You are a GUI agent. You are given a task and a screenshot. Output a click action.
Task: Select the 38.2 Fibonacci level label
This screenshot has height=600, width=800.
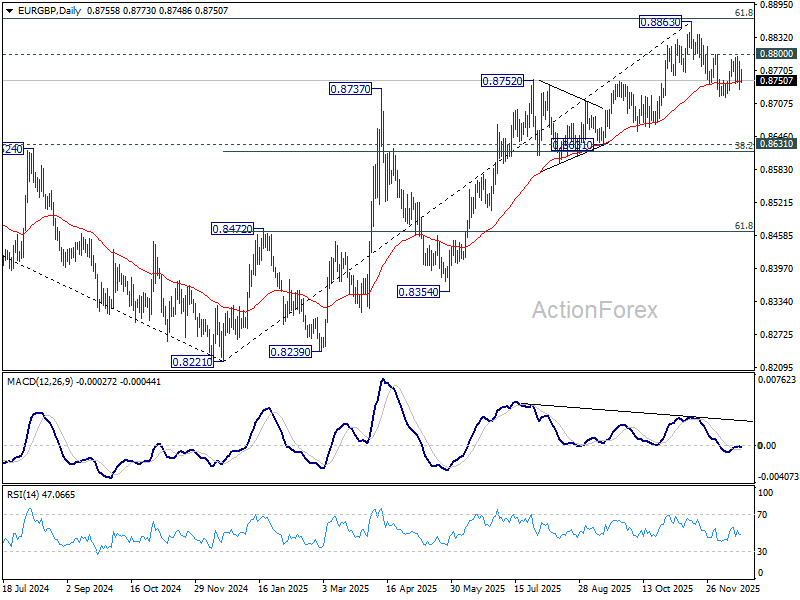pyautogui.click(x=743, y=145)
